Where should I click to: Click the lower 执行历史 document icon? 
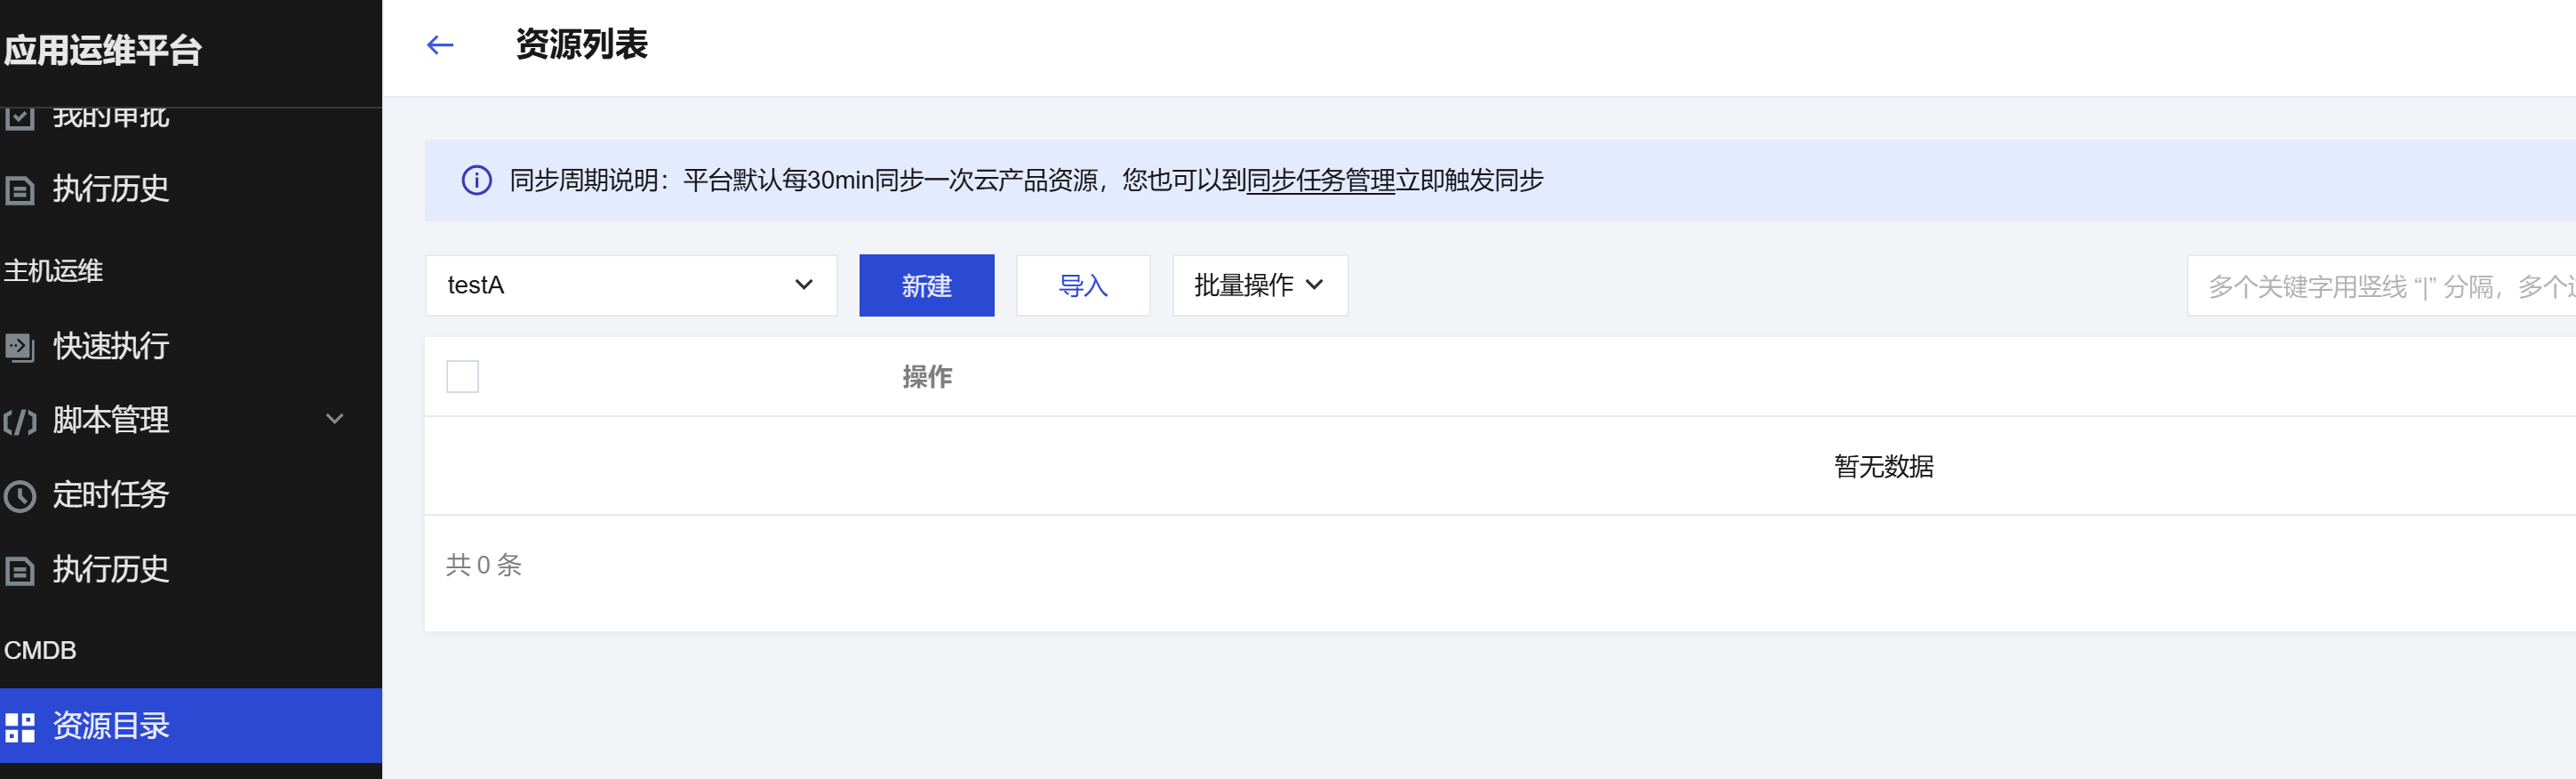(20, 570)
